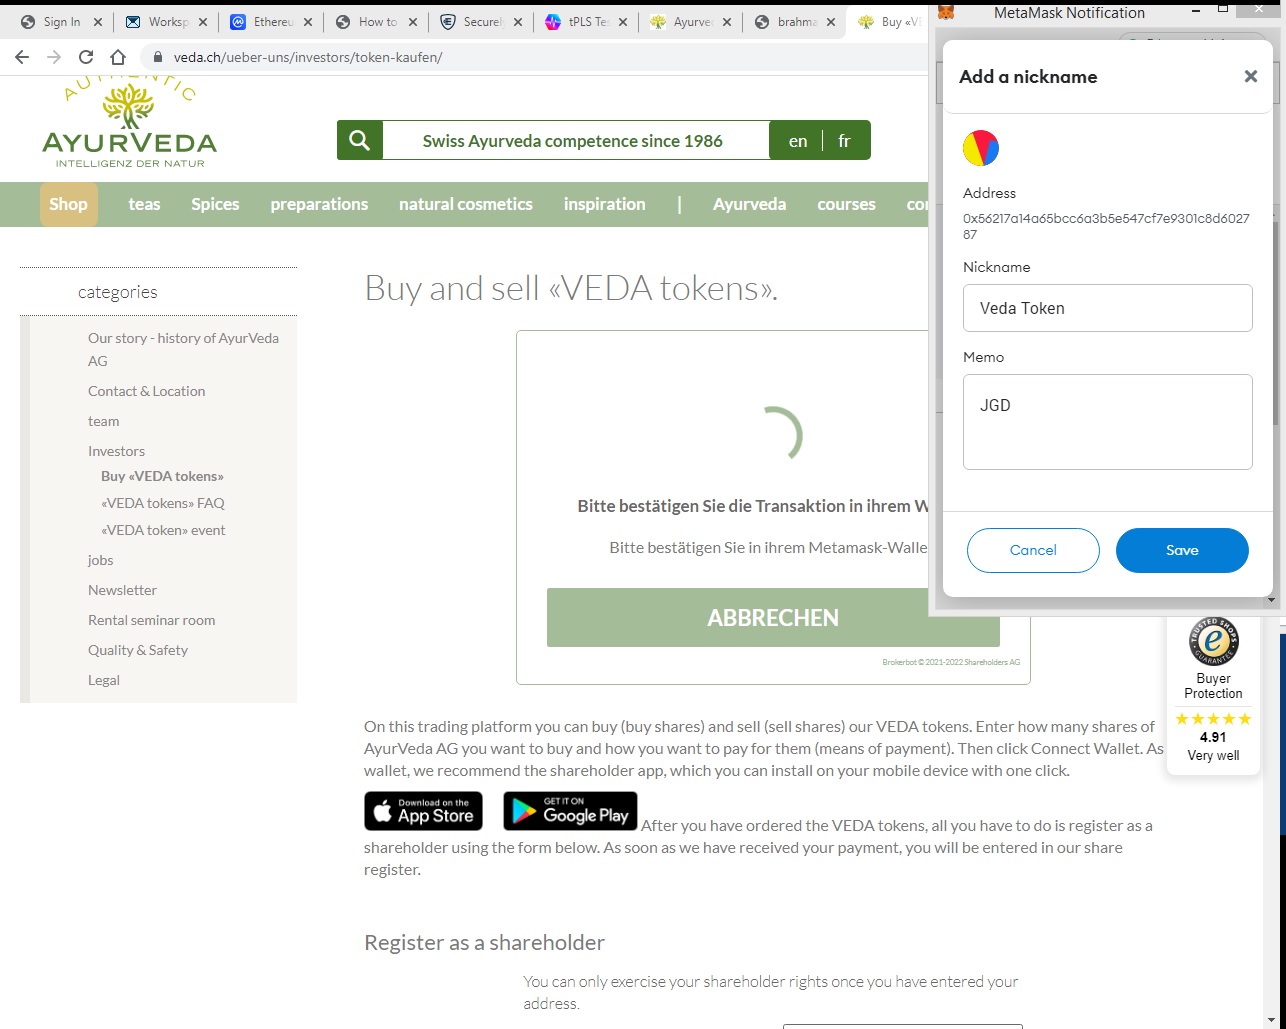Cancel the nickname dialog
Viewport: 1286px width, 1029px height.
coord(1033,550)
